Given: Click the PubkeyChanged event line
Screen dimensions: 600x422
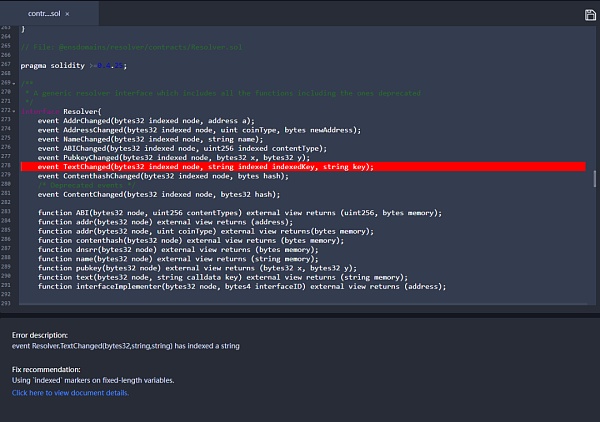Looking at the screenshot, I should point(181,157).
